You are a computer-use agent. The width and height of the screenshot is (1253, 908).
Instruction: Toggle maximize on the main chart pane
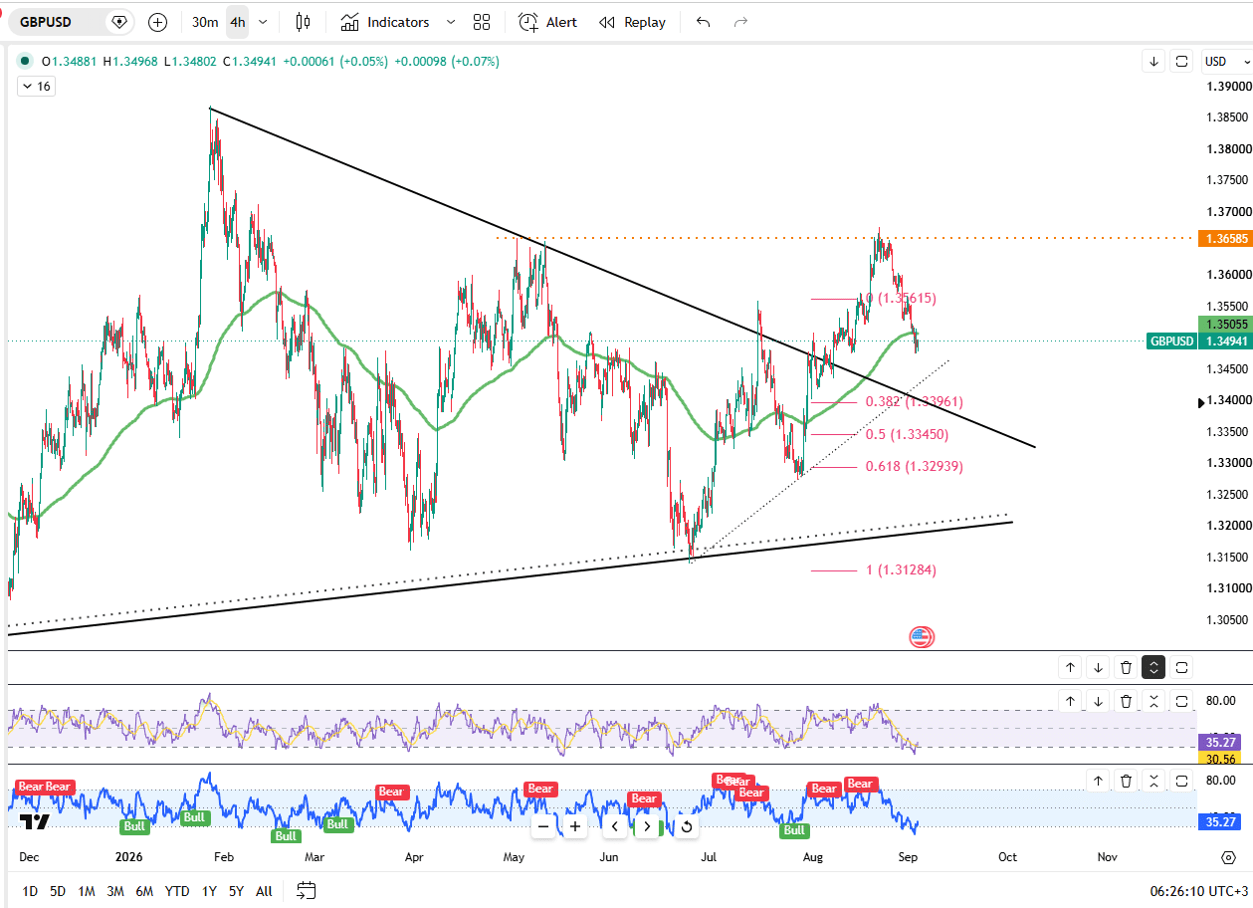click(x=1182, y=61)
